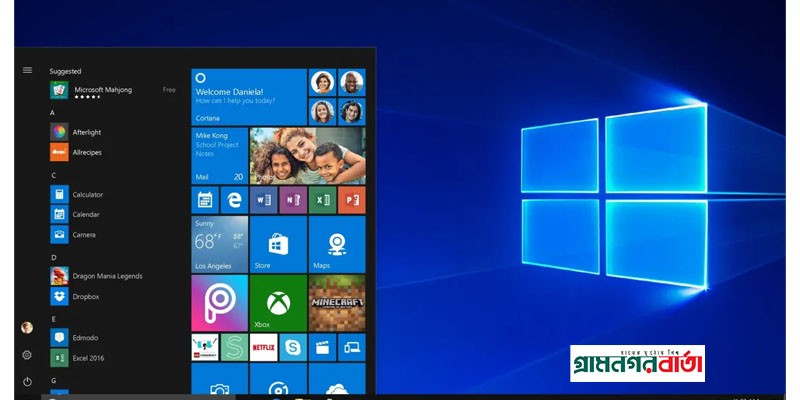
Task: Click the letter G section header
Action: click(53, 381)
